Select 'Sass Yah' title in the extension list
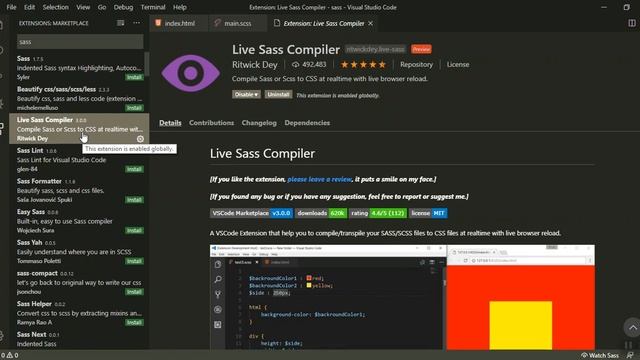 [x=29, y=242]
